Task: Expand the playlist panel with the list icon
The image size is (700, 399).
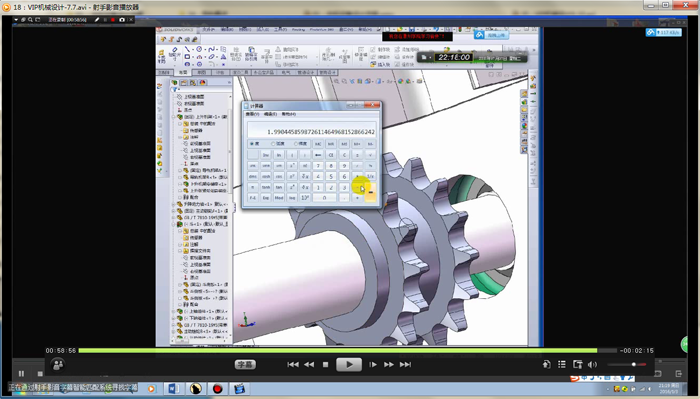Action: (x=562, y=365)
